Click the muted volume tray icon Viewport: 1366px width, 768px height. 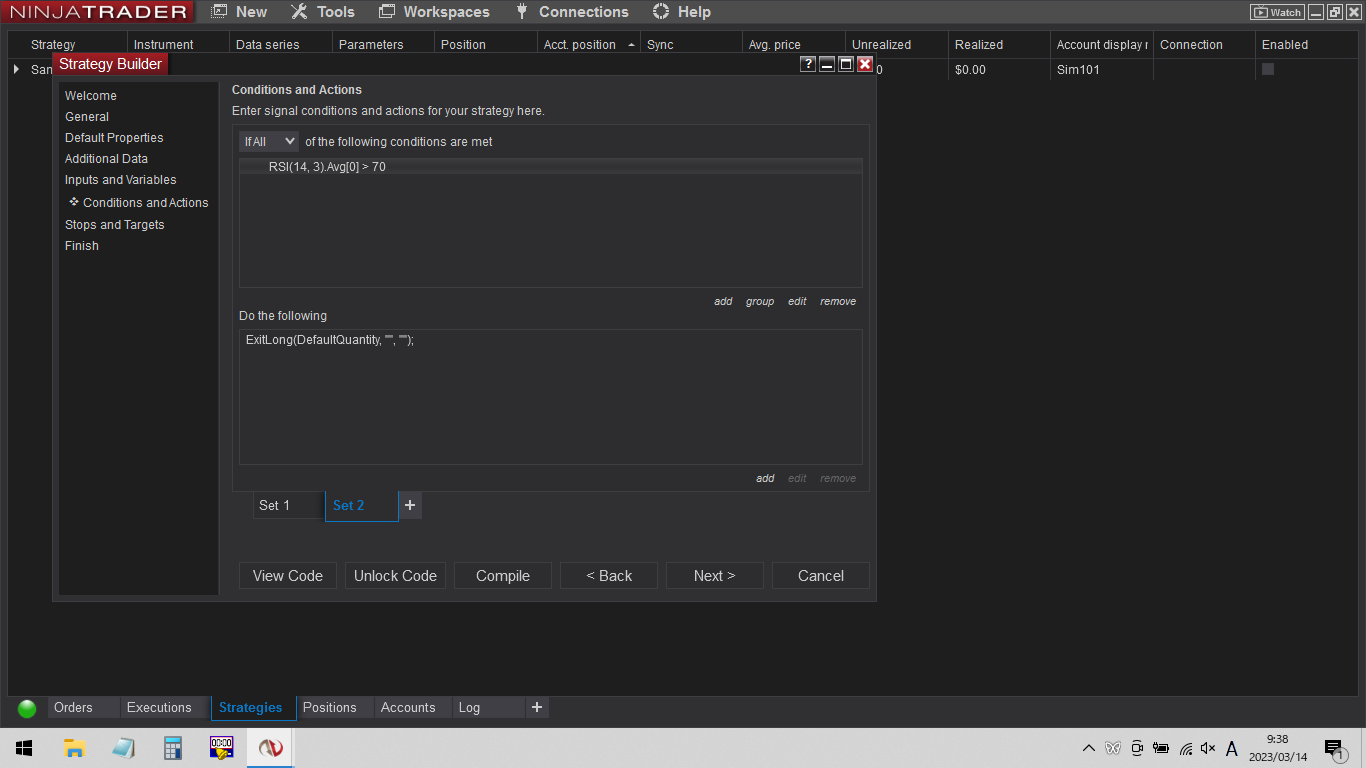coord(1208,748)
